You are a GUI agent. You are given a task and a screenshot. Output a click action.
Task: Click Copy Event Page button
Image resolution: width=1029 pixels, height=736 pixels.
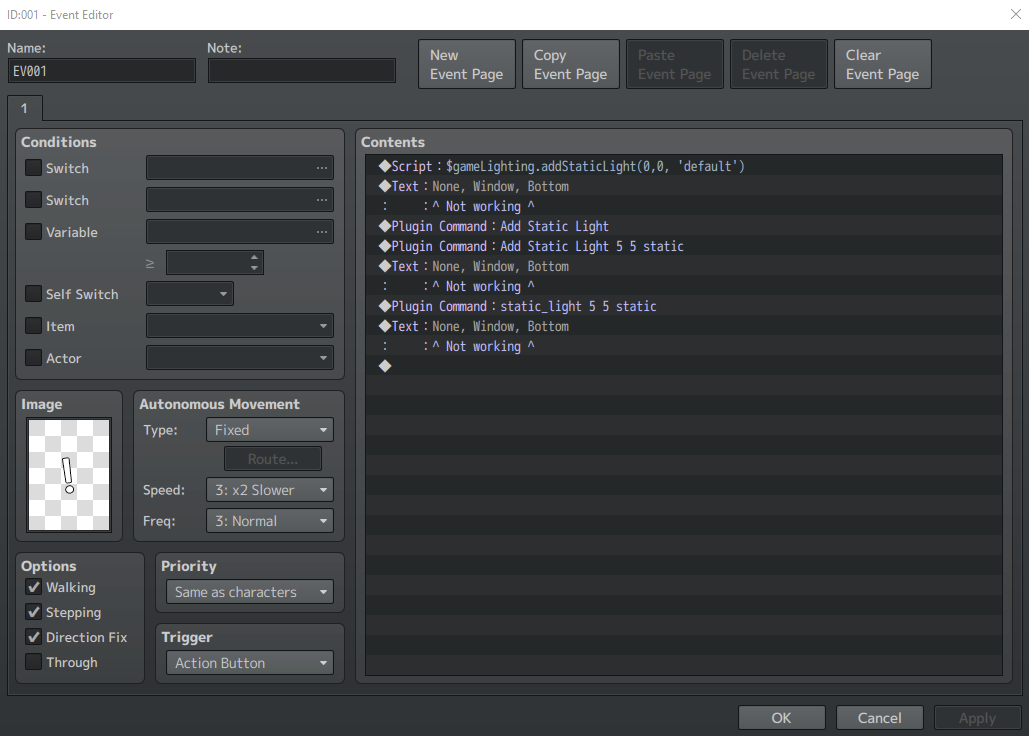[570, 64]
